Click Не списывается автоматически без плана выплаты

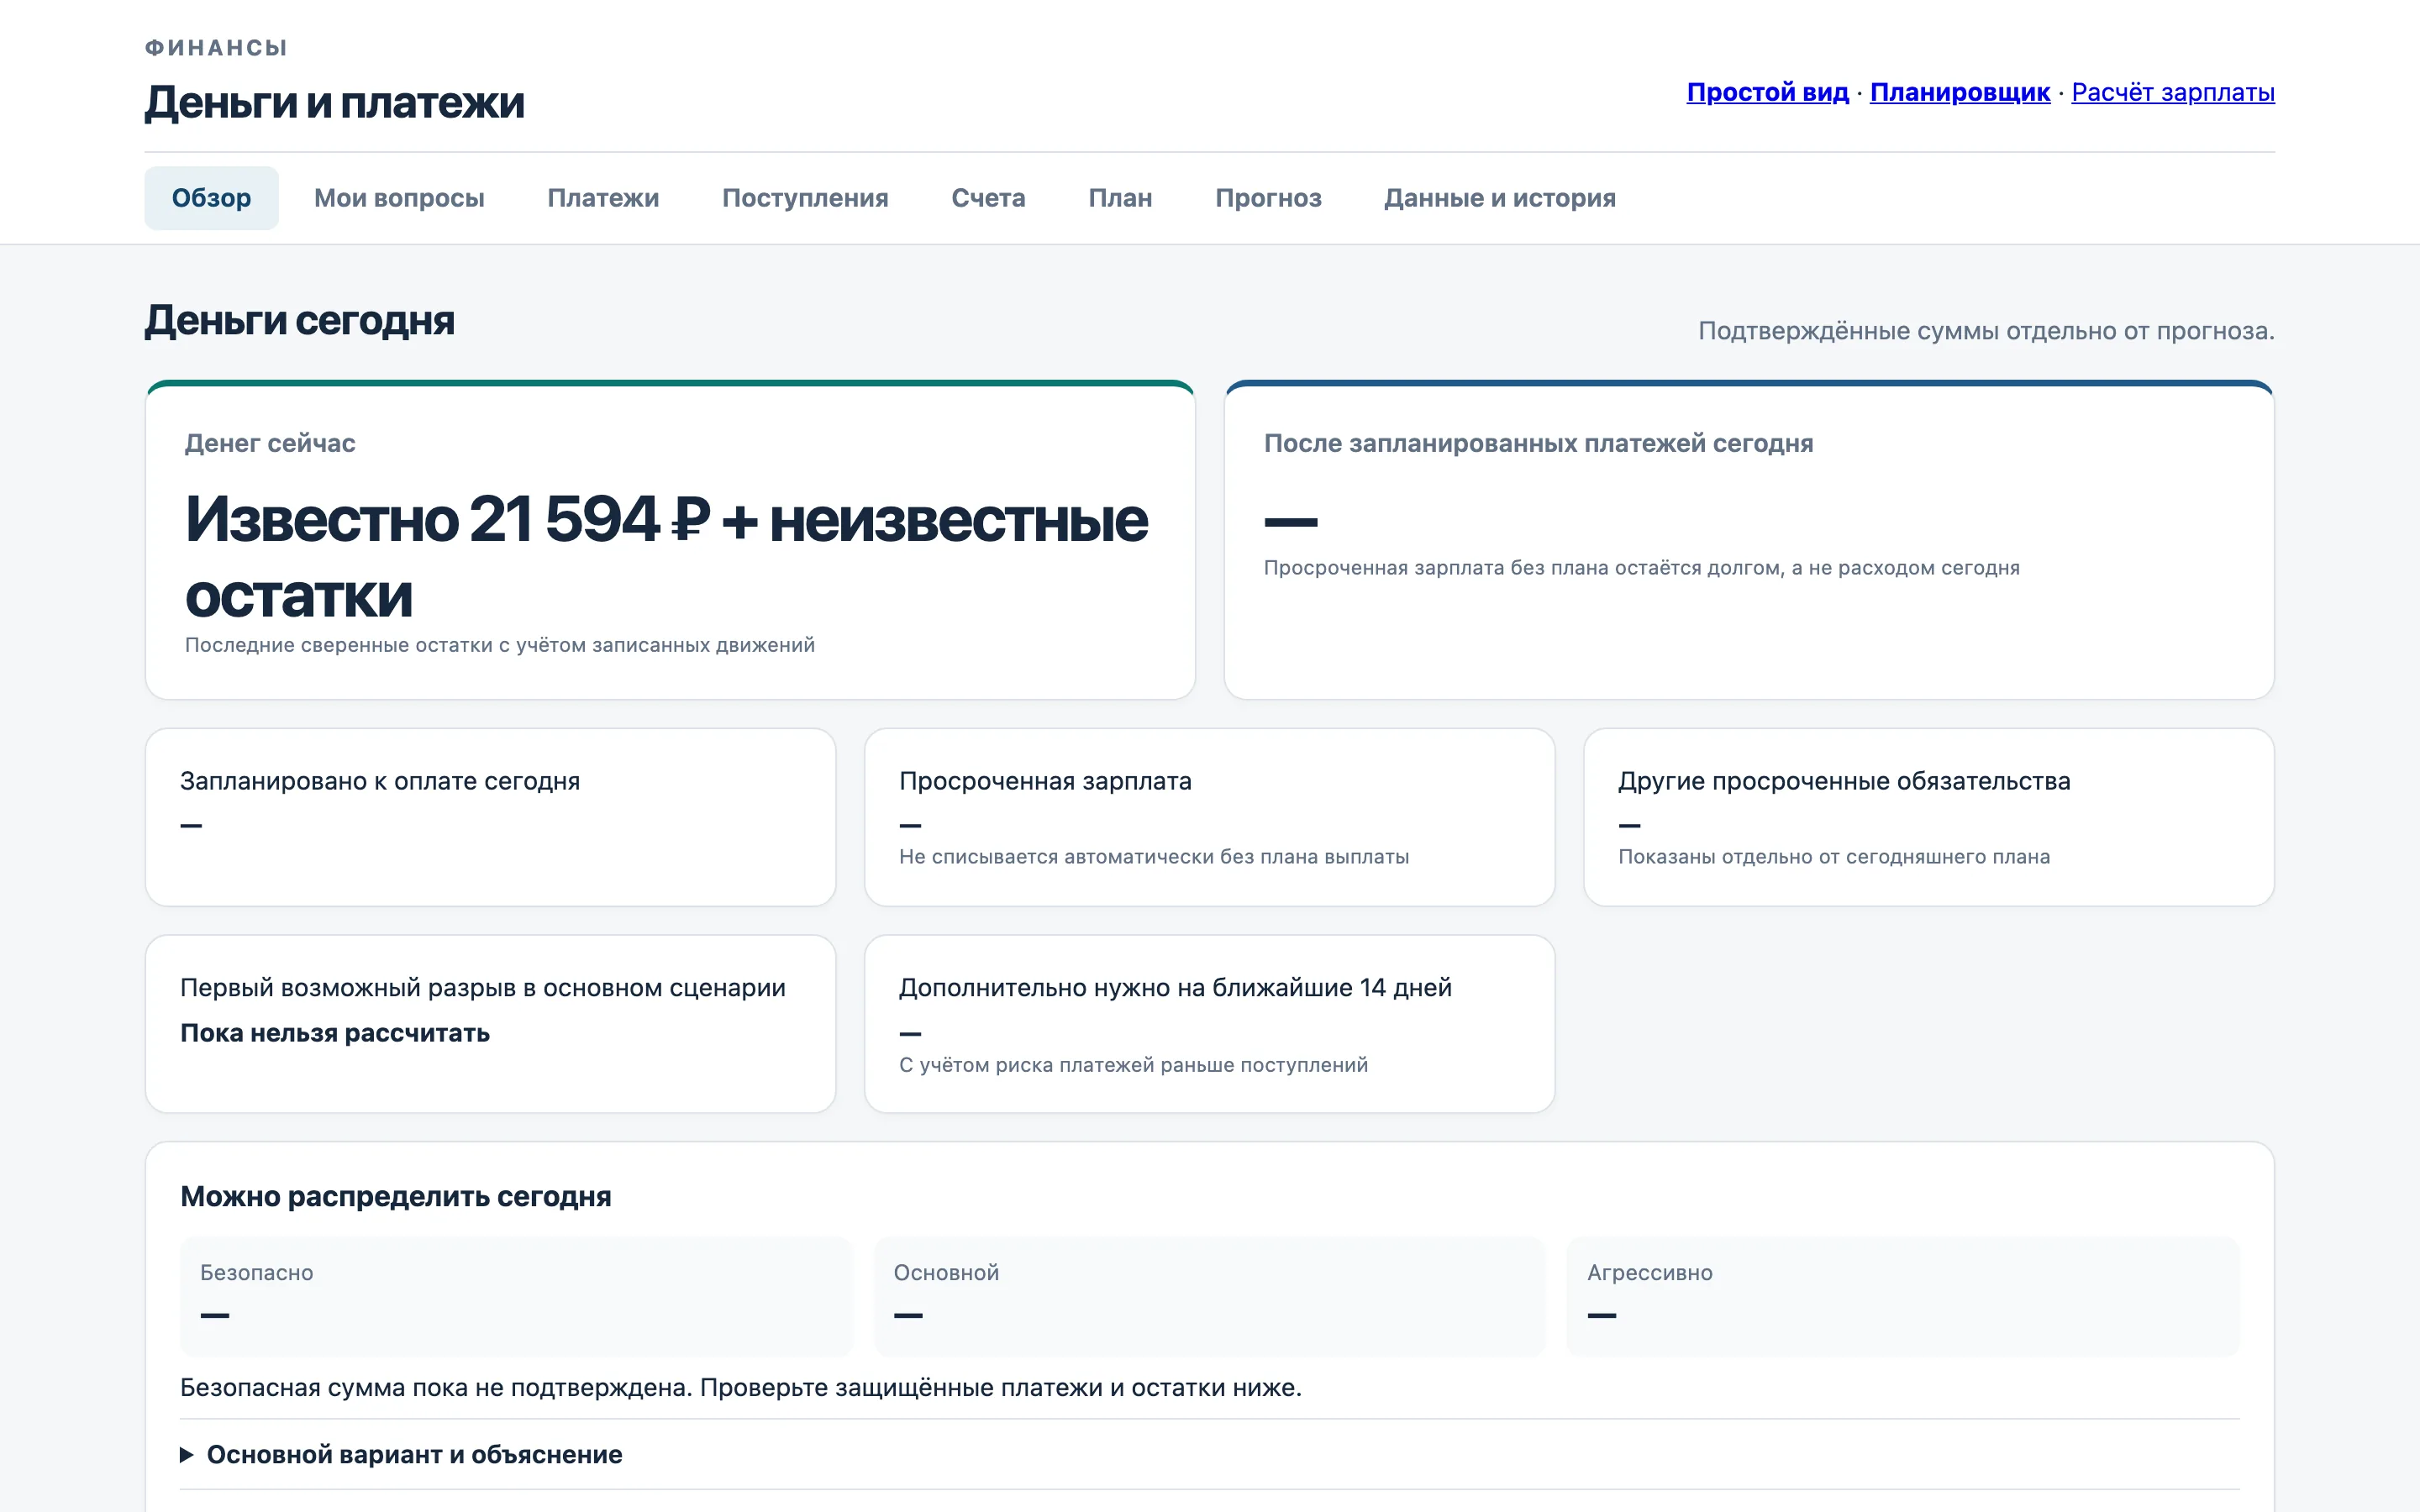pos(1154,857)
